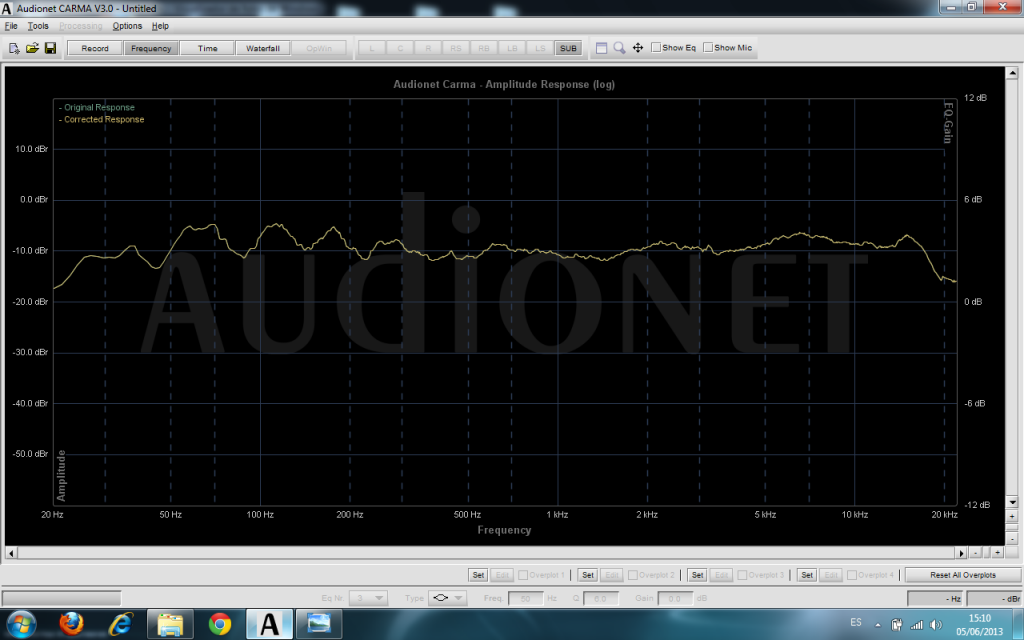1024x640 pixels.
Task: Click network signal tray icon
Action: click(x=916, y=624)
